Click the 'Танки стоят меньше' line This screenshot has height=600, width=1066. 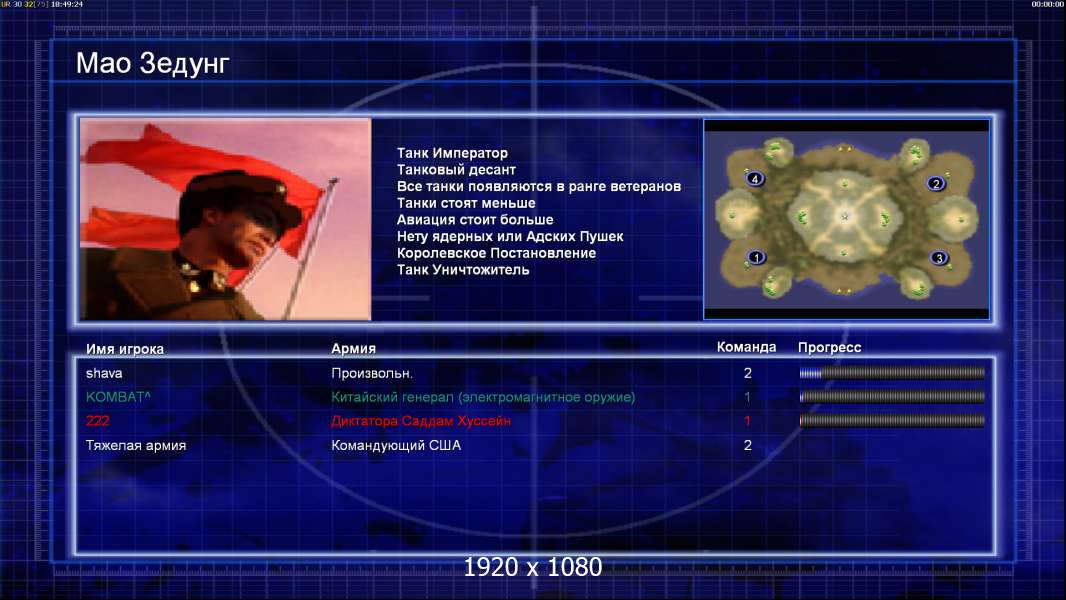pyautogui.click(x=466, y=203)
